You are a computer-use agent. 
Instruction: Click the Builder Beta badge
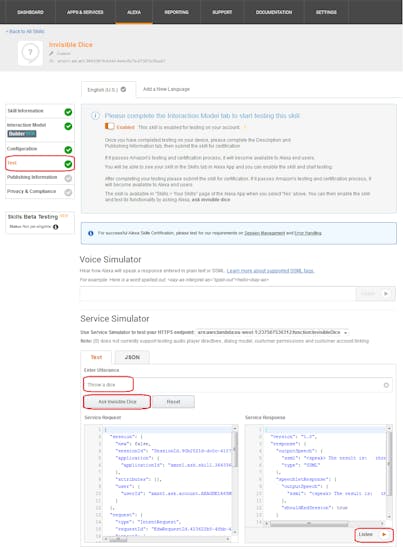coord(22,133)
